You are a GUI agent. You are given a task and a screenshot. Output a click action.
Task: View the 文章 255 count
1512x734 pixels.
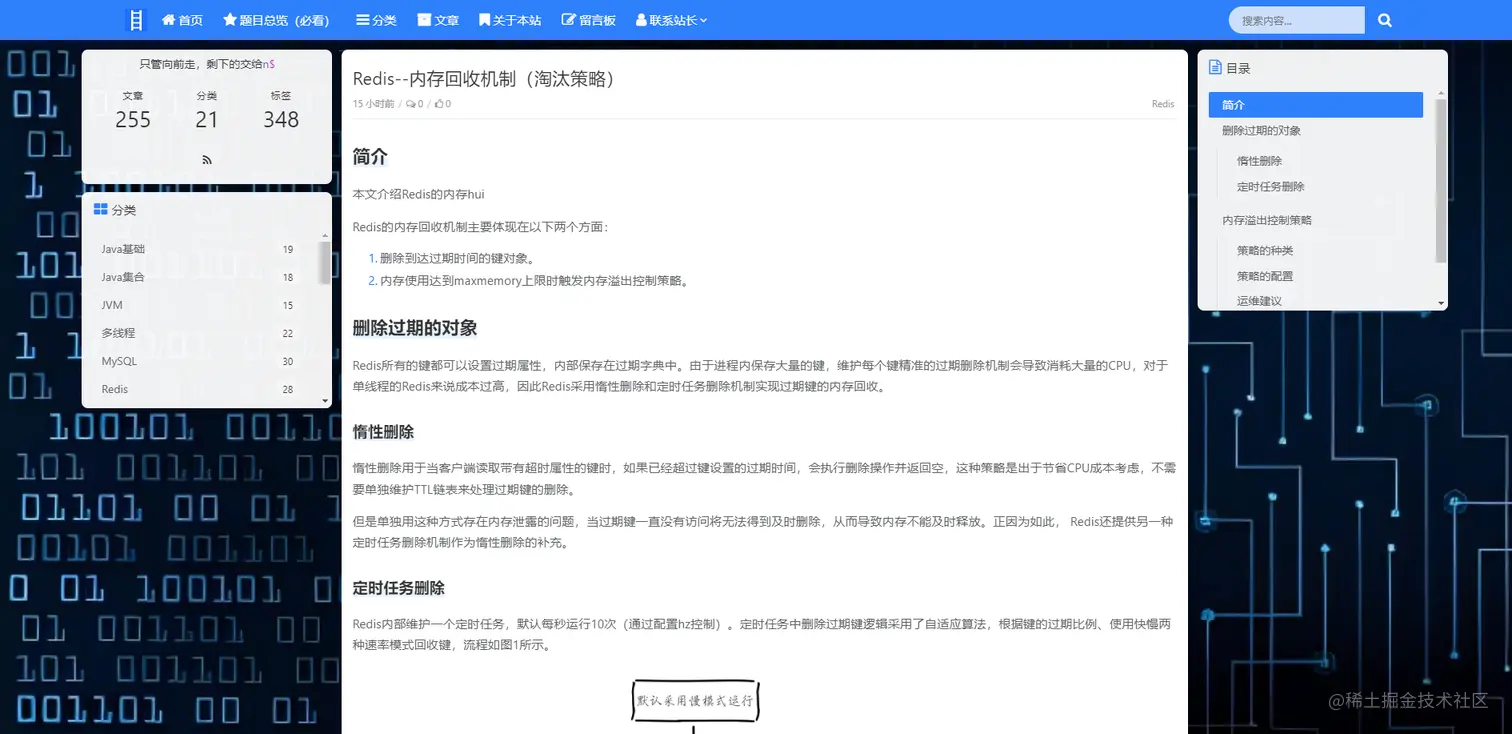click(x=133, y=111)
